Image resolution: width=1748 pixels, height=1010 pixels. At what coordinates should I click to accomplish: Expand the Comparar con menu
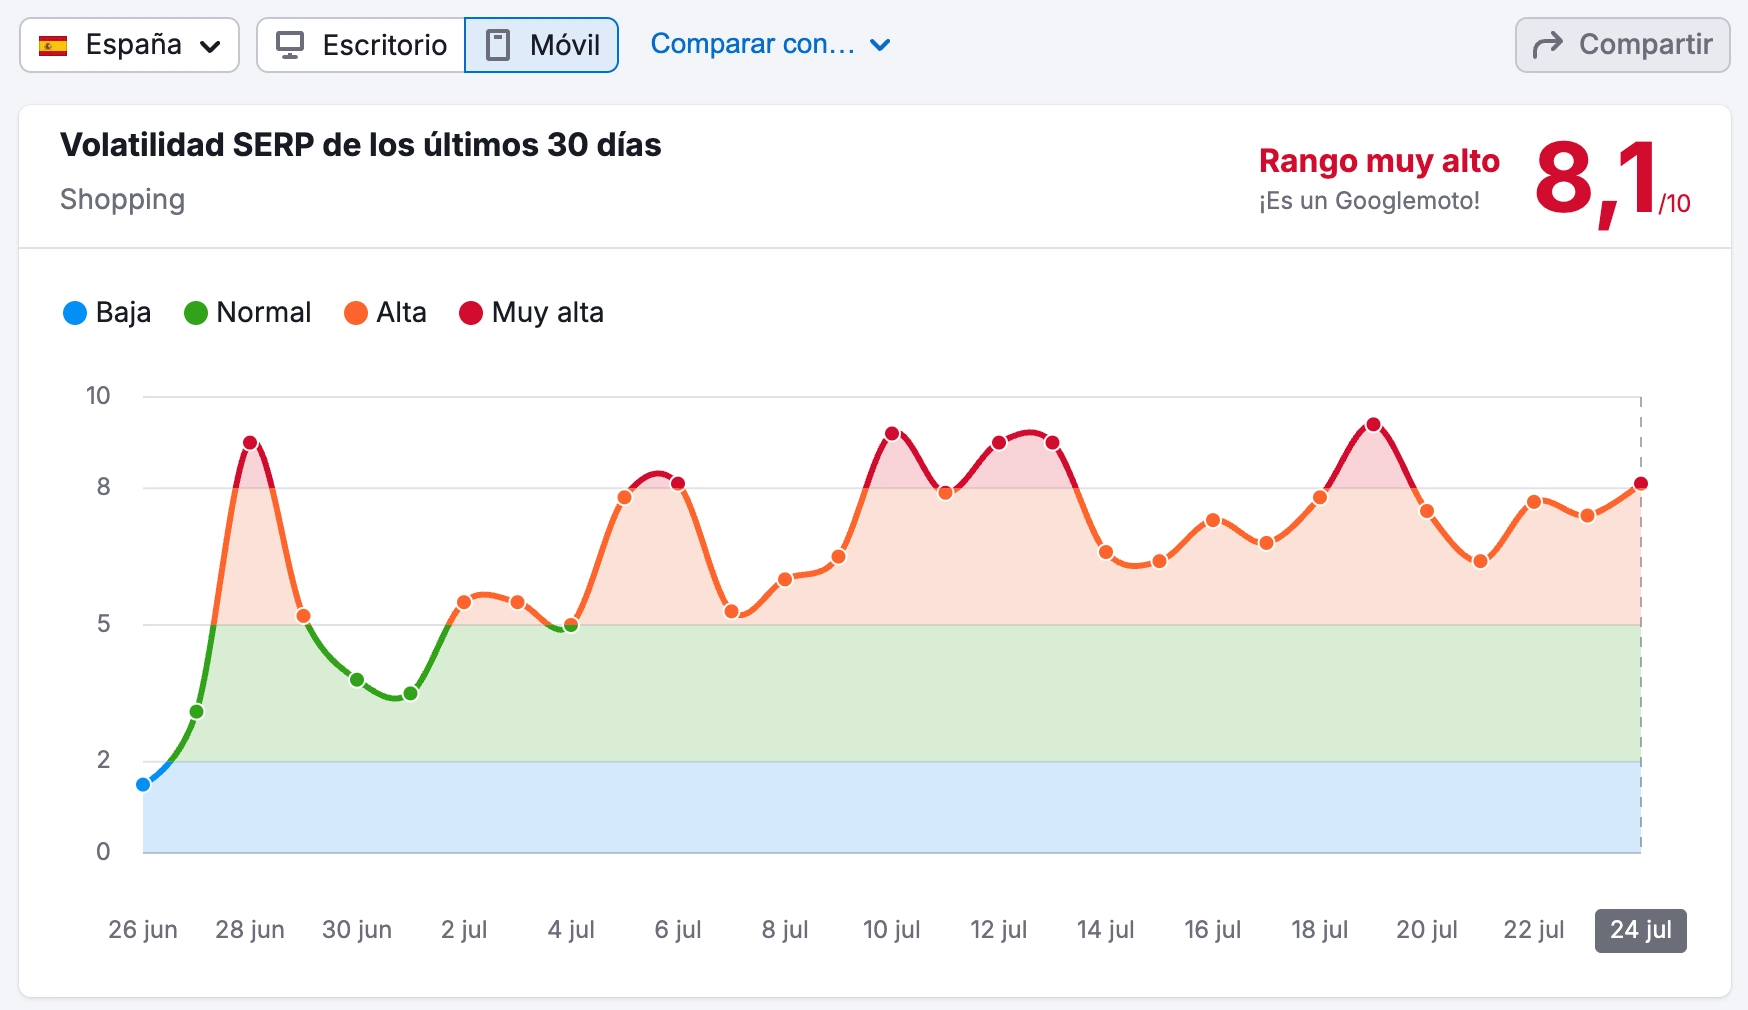[x=771, y=44]
